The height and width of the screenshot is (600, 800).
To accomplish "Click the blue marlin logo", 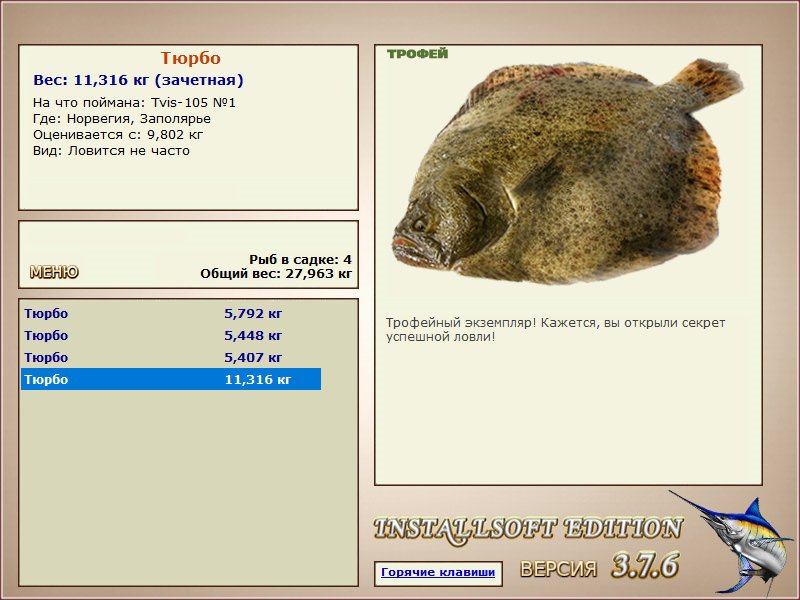I will 734,542.
